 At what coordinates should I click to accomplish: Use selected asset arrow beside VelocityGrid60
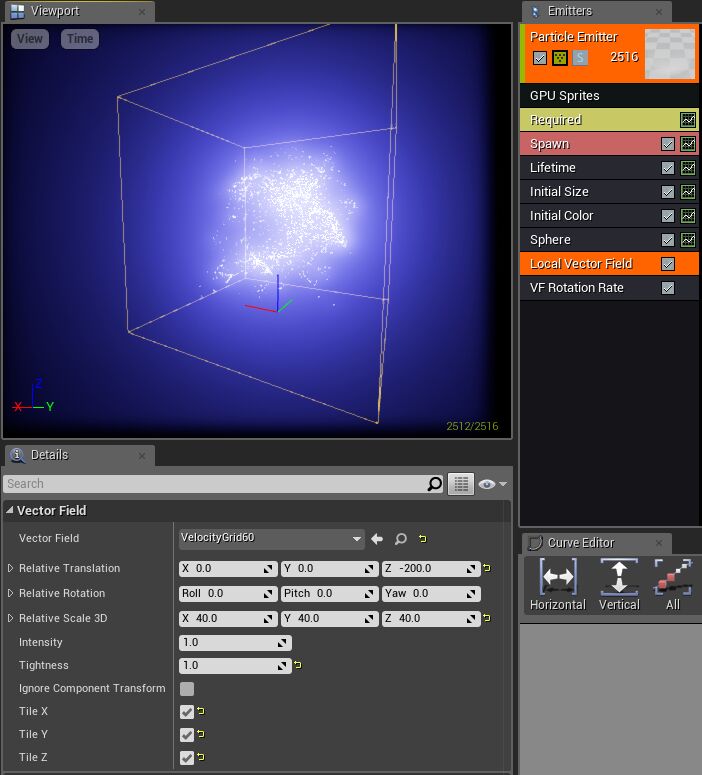pyautogui.click(x=377, y=539)
